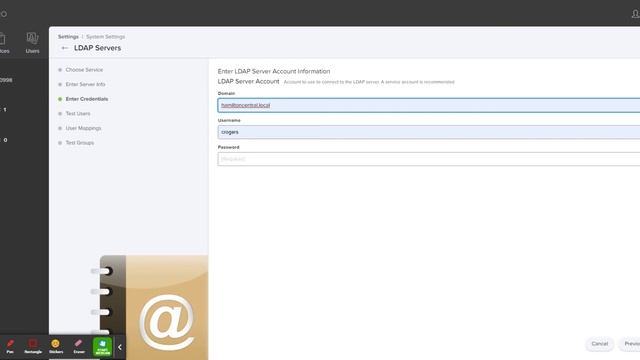Go to the User Mappings step
Screen dimensions: 640x360
click(x=83, y=128)
